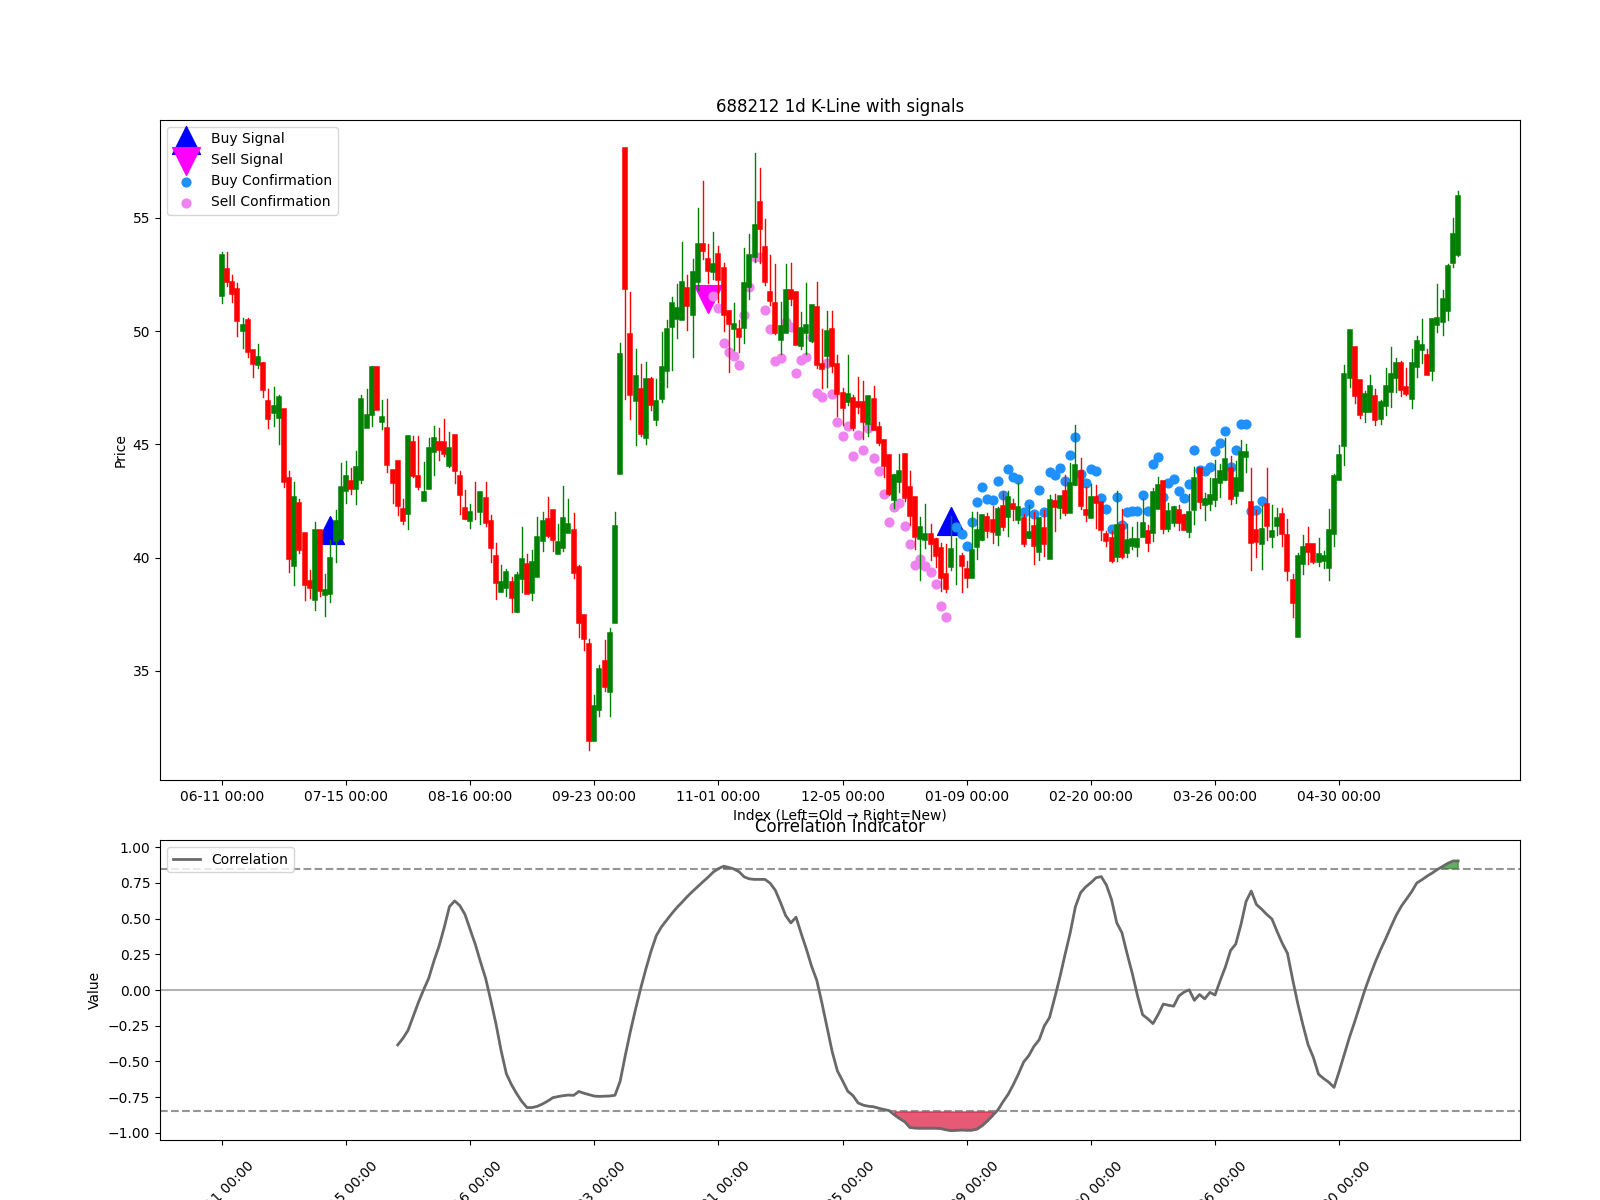Click the chart title '688212 1d K-Line with signals'
1600x1200 pixels.
pos(840,106)
